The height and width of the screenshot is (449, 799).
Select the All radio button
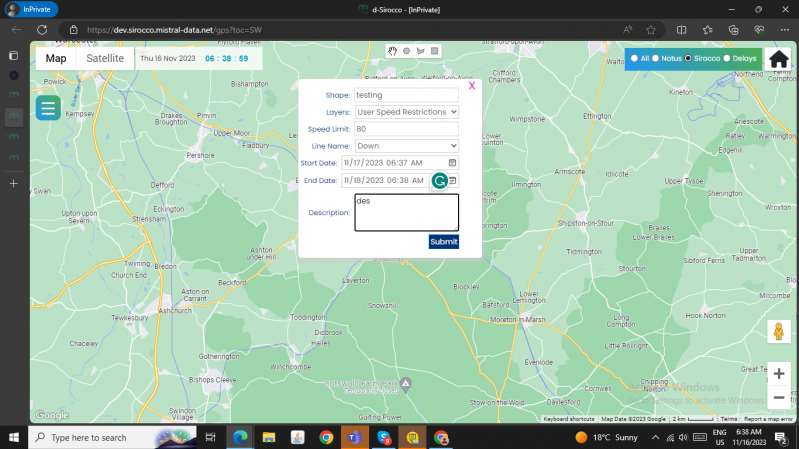634,59
